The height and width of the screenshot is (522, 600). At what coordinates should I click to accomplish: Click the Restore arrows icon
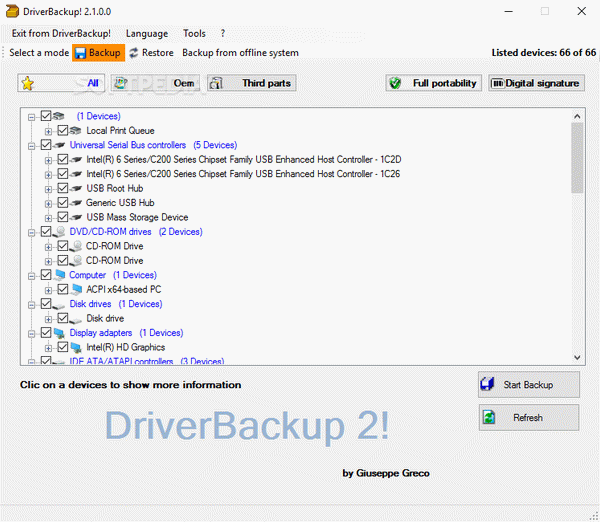133,53
